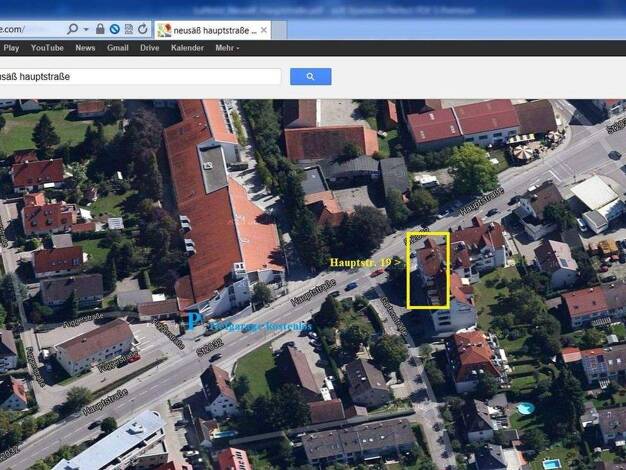Click the blue search button
The height and width of the screenshot is (470, 626).
point(310,76)
